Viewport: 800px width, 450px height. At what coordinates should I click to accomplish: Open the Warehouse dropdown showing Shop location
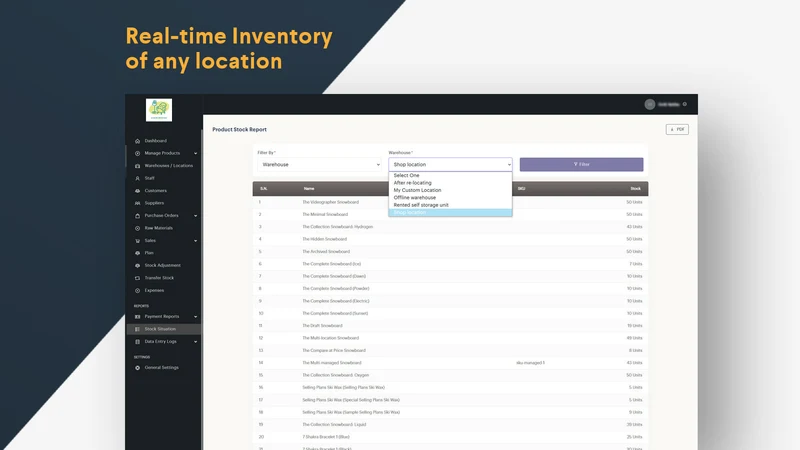[x=451, y=164]
